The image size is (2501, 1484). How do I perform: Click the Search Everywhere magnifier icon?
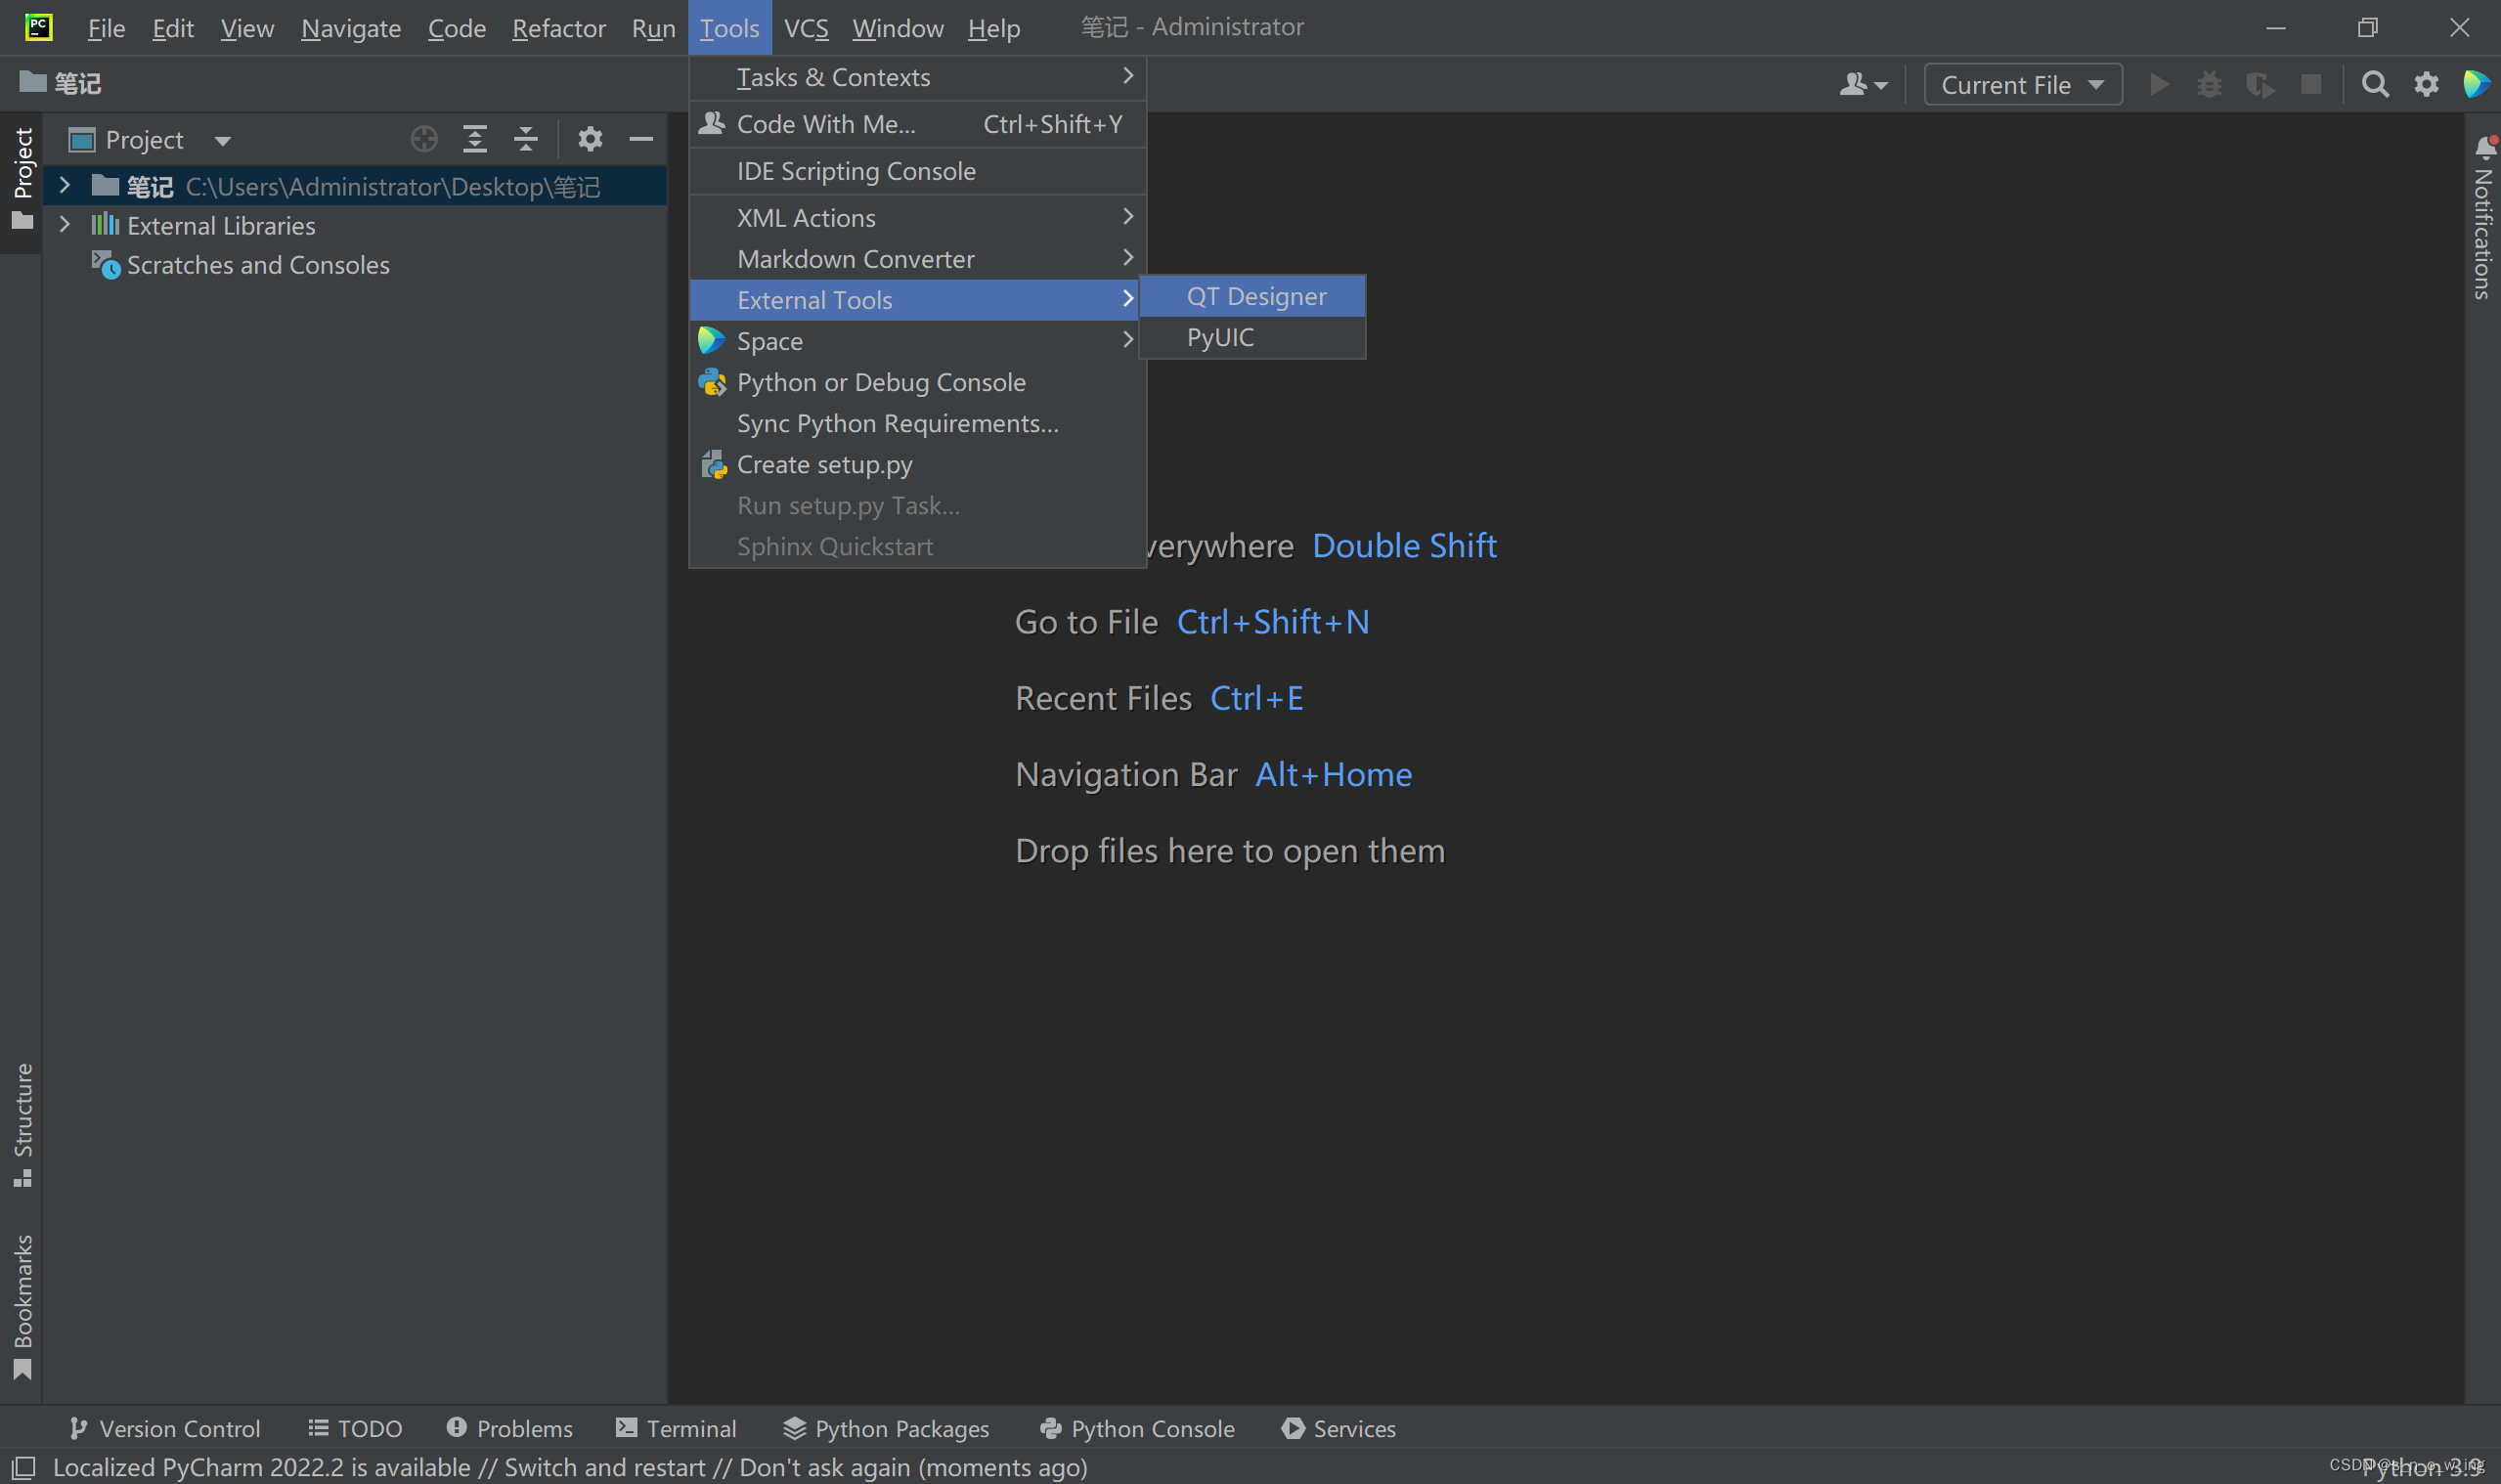coord(2375,85)
